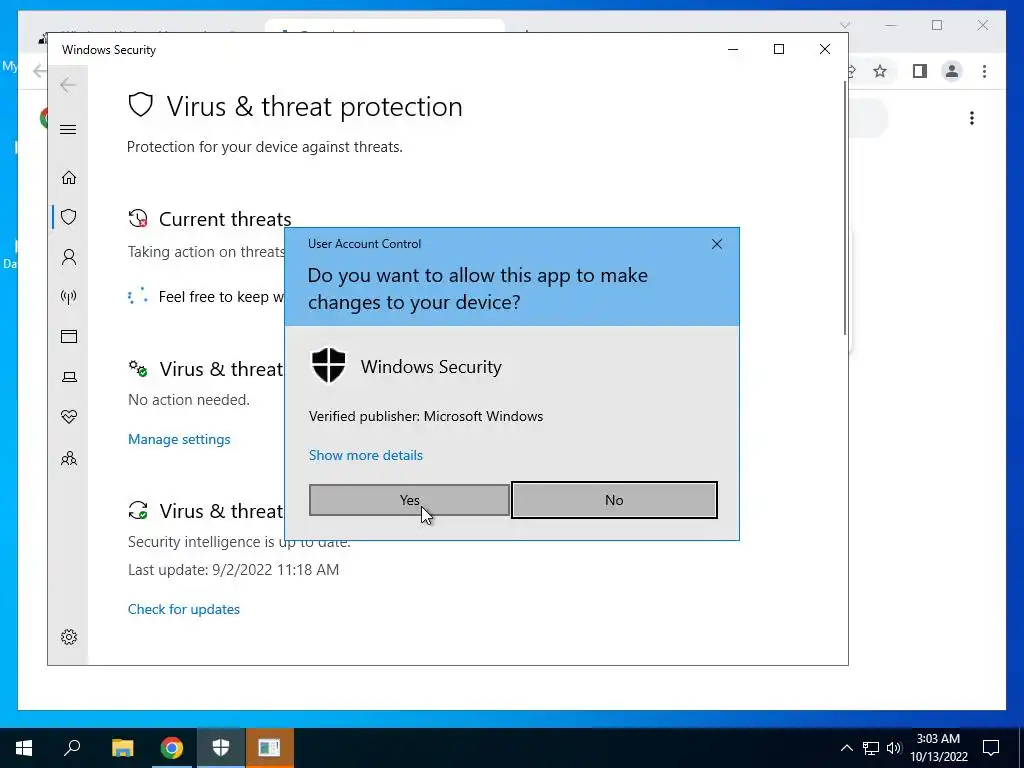Open Firewall & network protection sidebar icon
This screenshot has height=768, width=1024.
point(69,297)
